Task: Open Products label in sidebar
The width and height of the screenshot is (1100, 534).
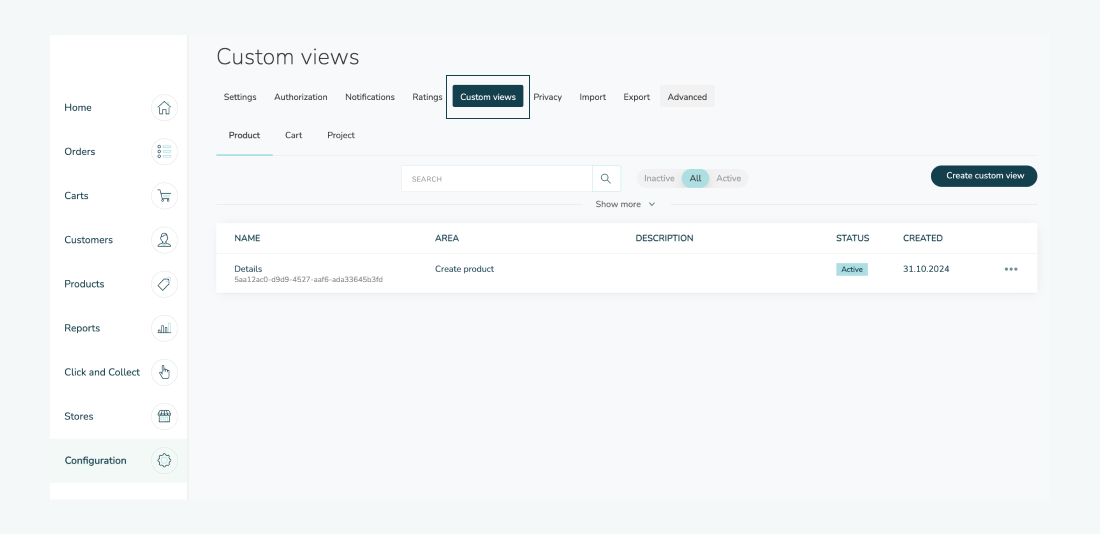Action: [84, 284]
